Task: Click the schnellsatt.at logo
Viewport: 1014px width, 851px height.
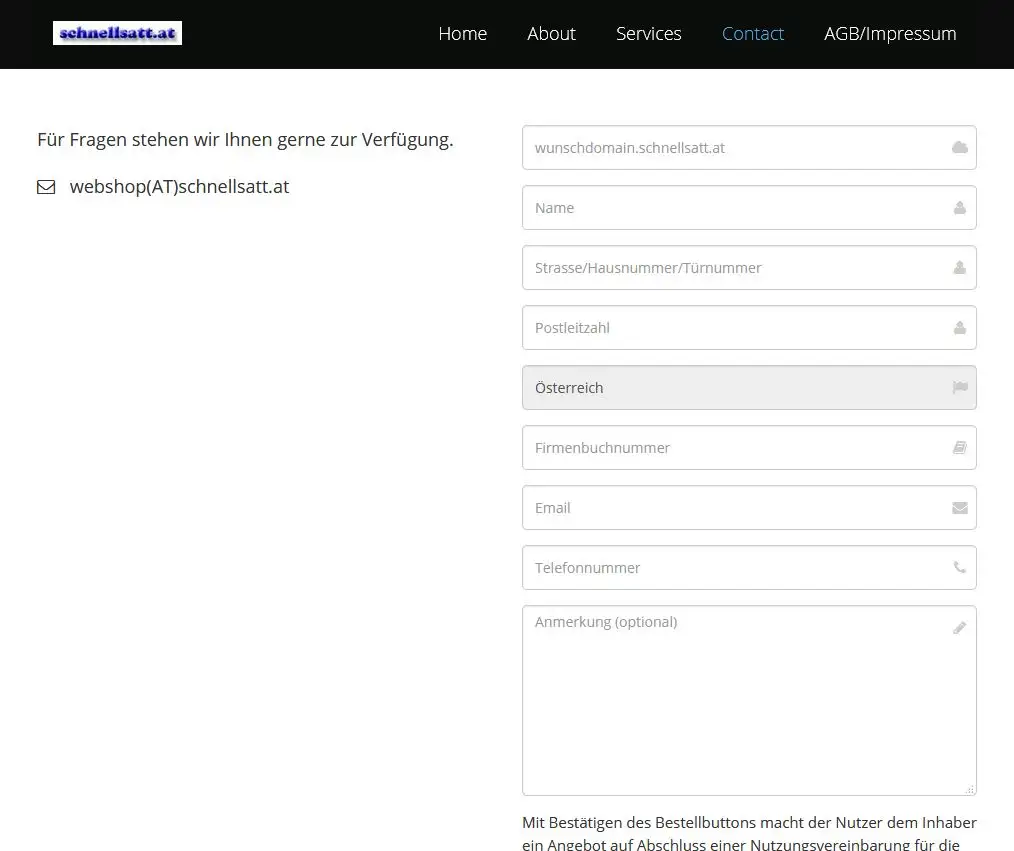Action: 117,33
